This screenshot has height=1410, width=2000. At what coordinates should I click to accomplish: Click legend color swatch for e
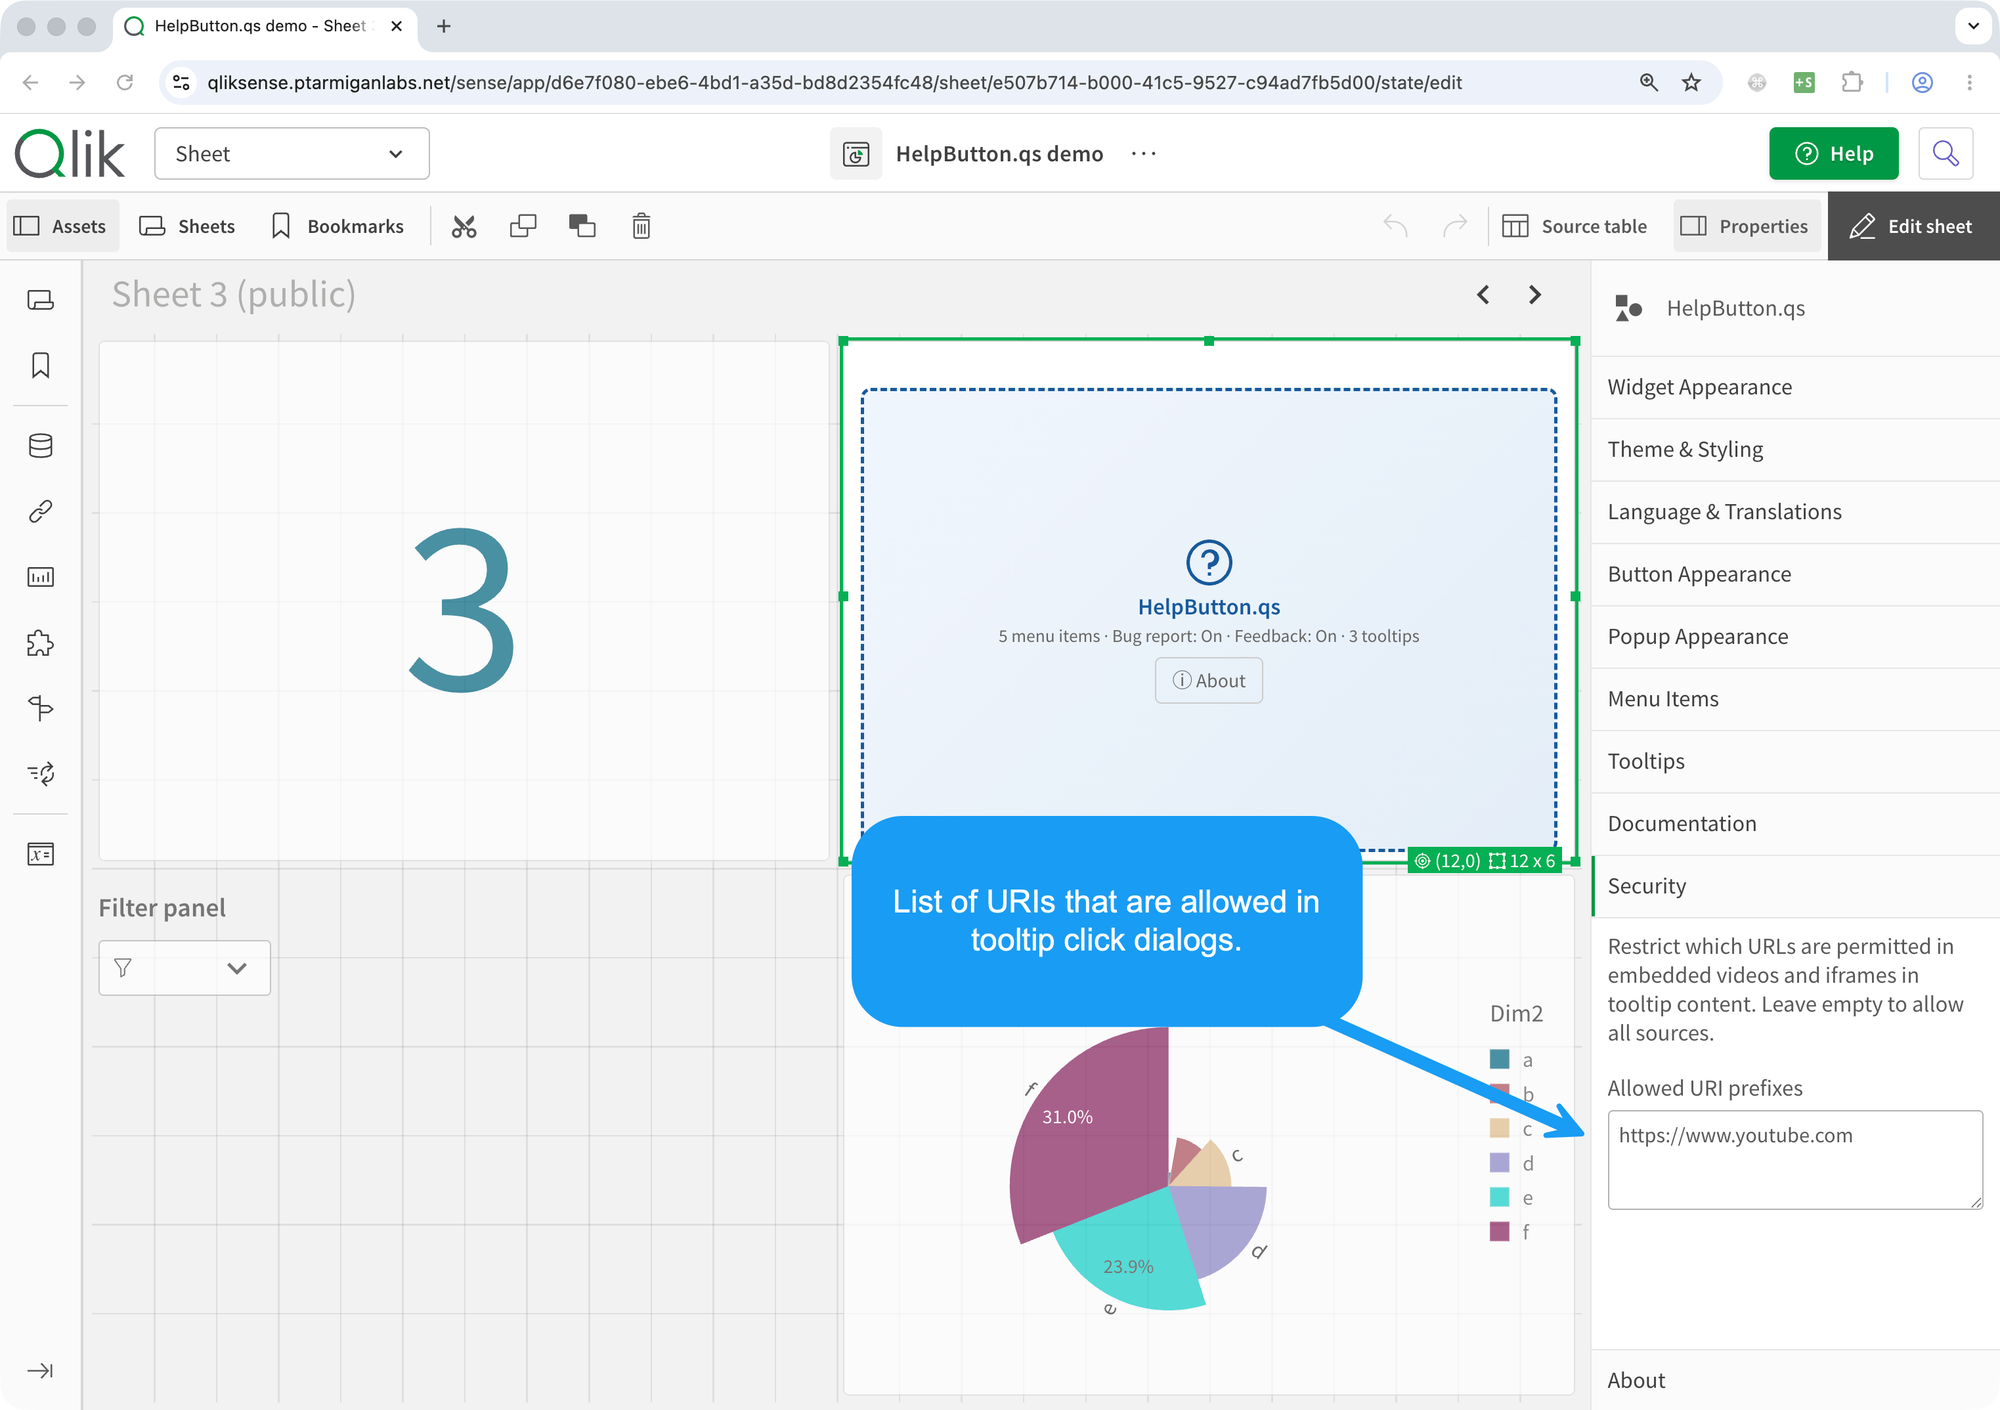[1499, 1197]
